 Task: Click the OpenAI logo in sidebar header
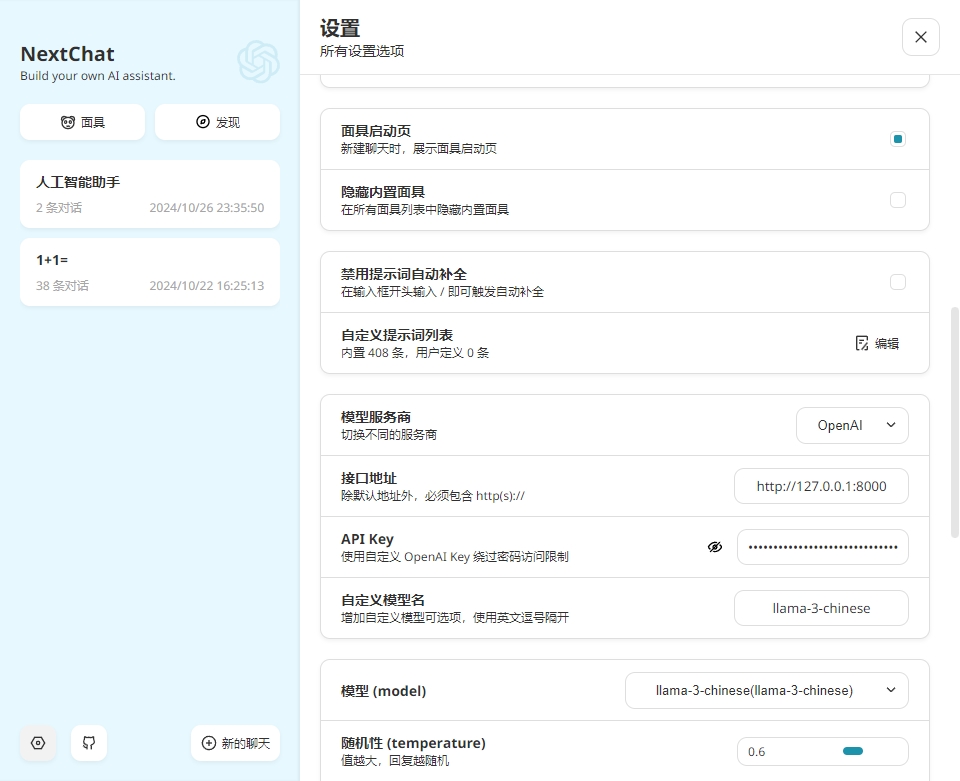(x=258, y=62)
